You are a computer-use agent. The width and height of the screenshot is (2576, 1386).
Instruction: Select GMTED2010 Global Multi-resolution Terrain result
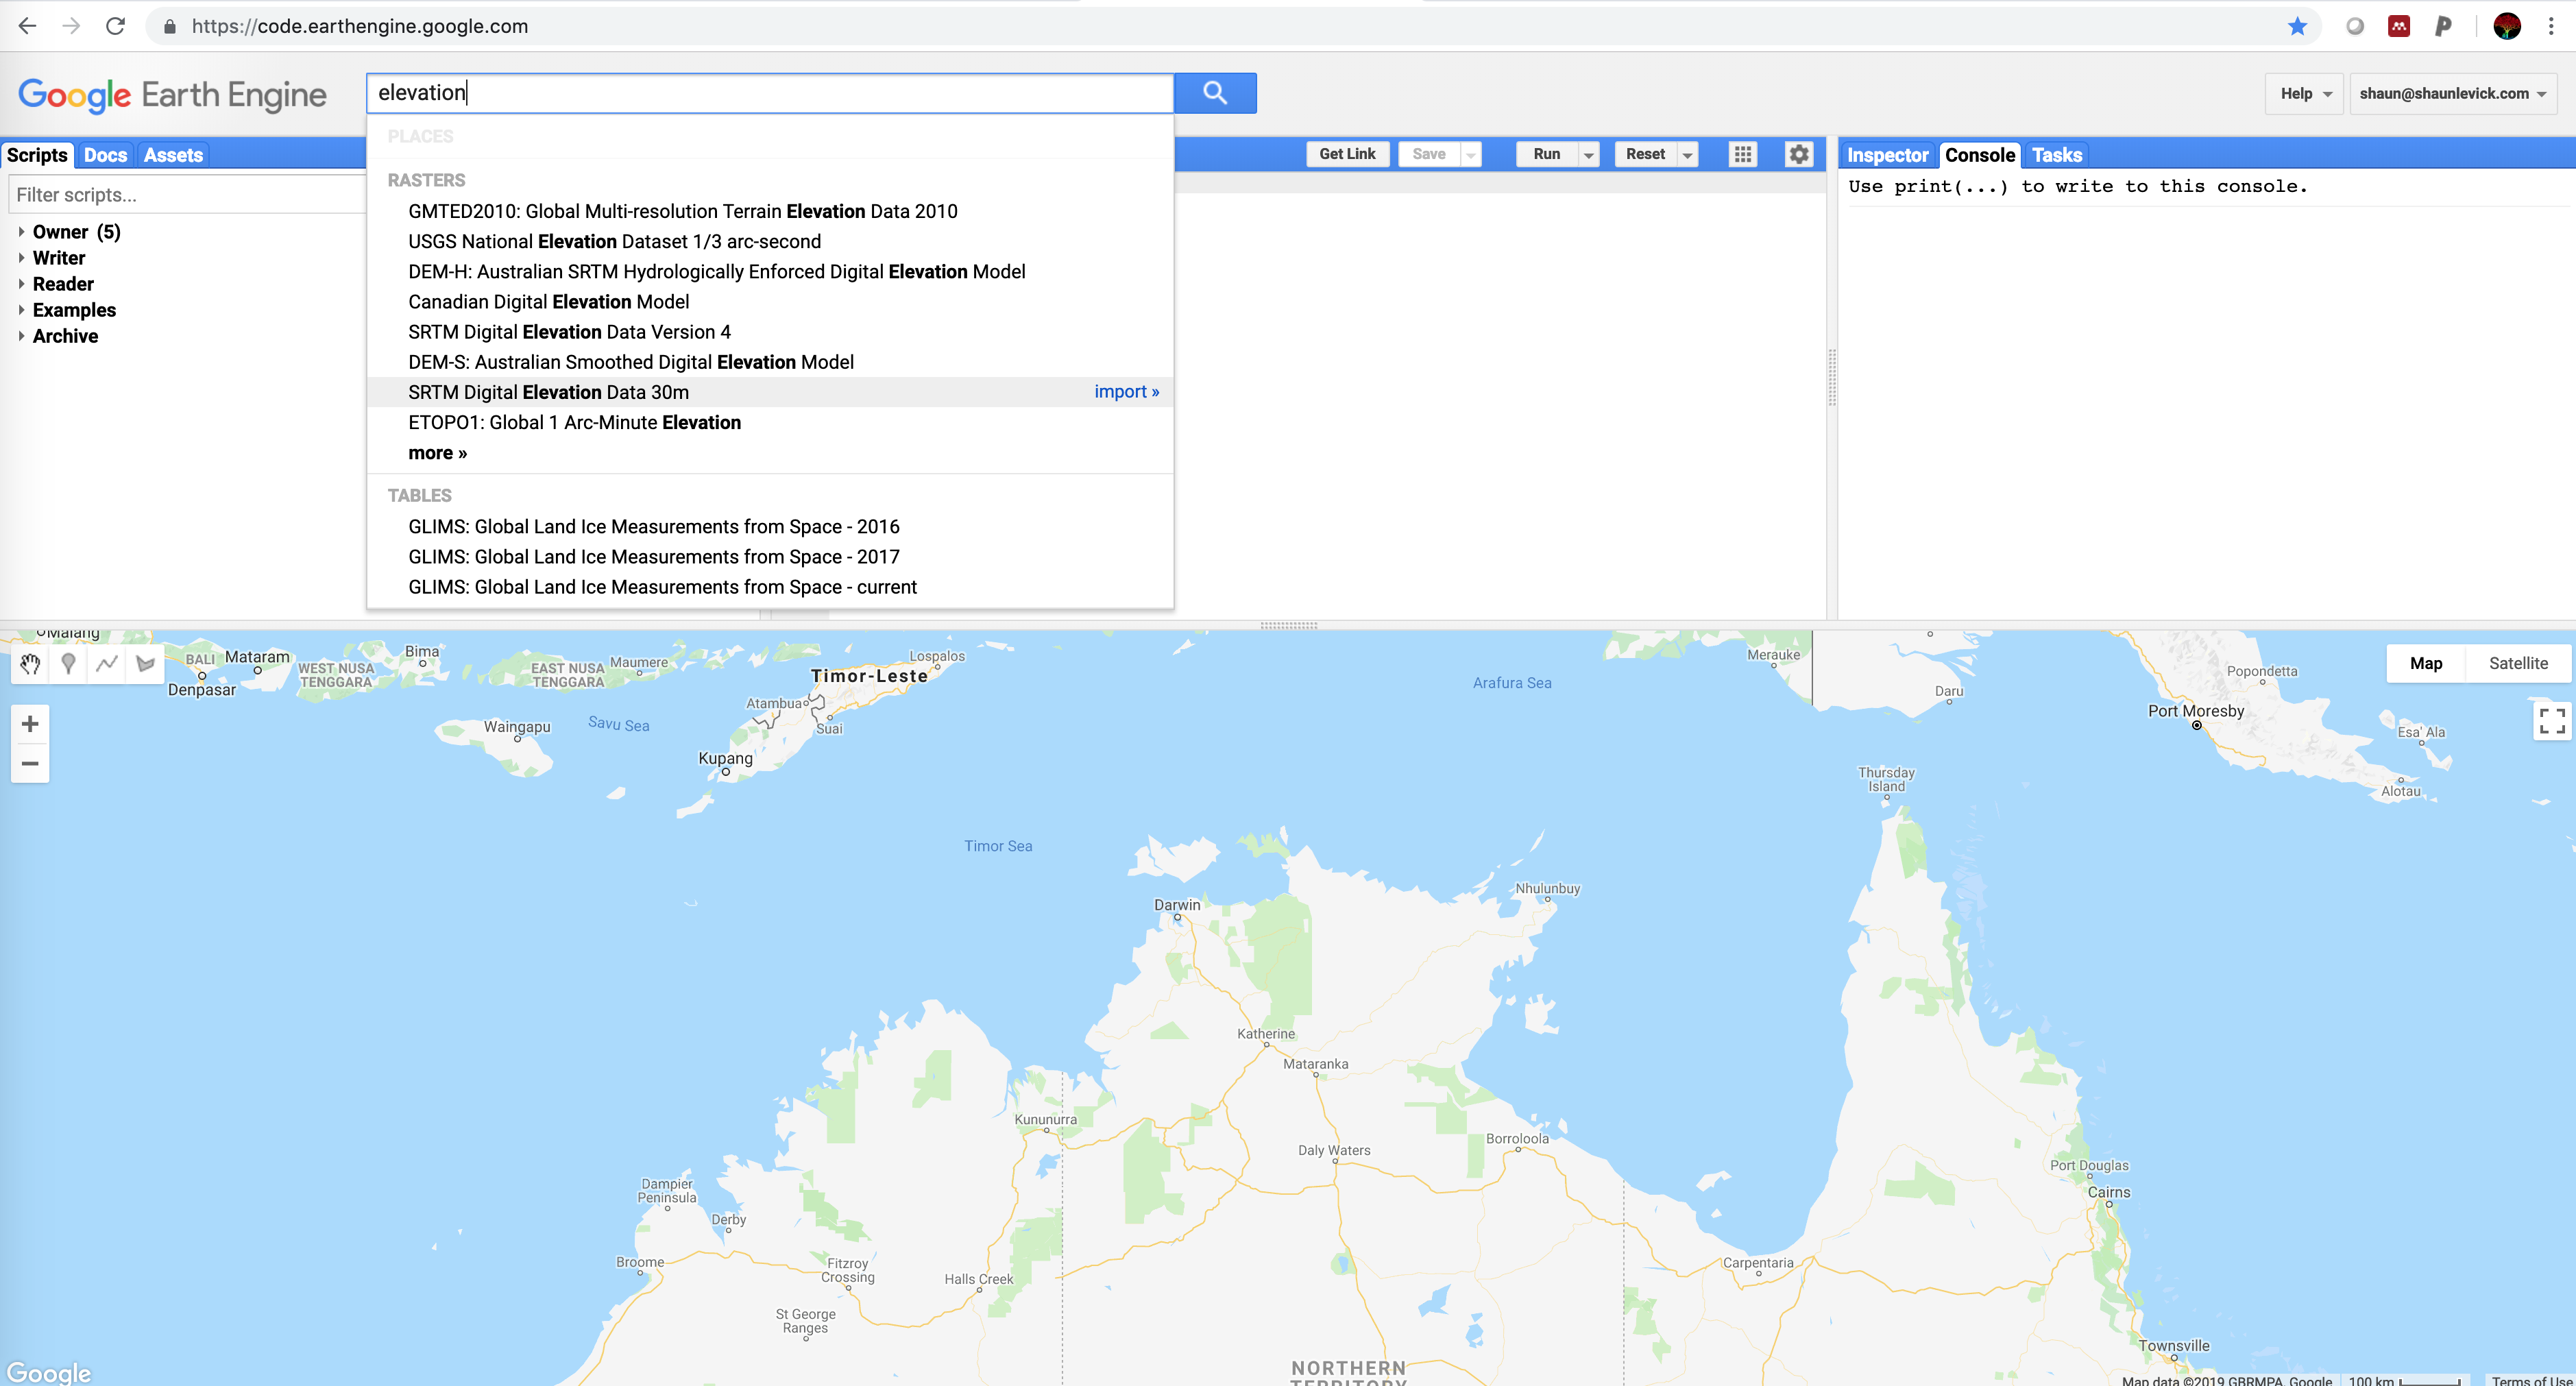point(770,211)
